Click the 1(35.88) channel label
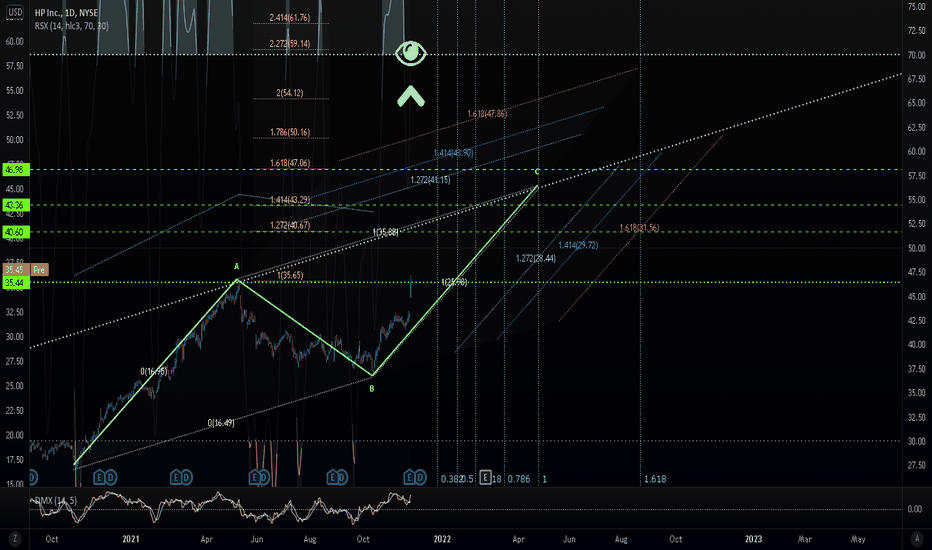The width and height of the screenshot is (932, 550). point(386,232)
